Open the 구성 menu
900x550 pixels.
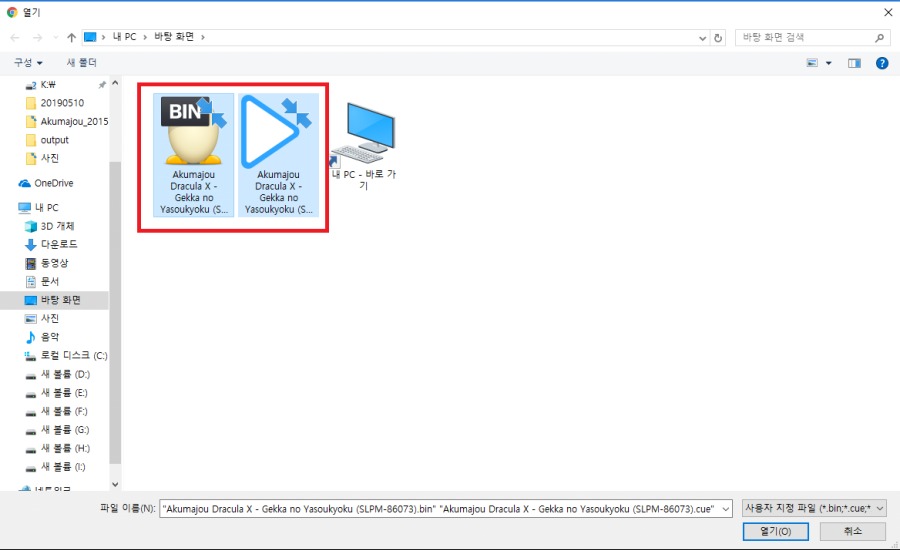[28, 63]
